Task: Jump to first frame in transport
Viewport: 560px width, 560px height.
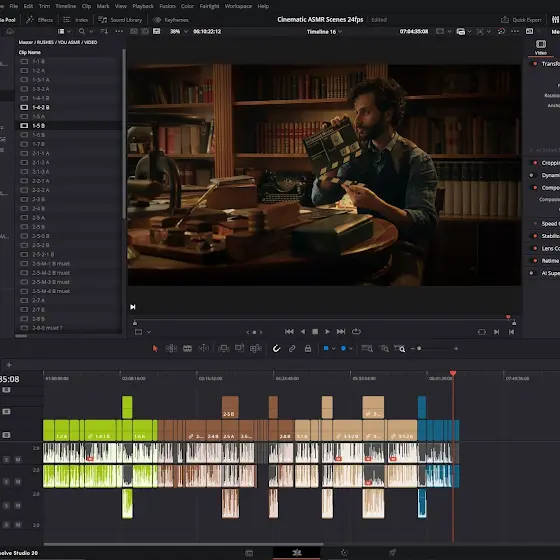Action: (289, 331)
